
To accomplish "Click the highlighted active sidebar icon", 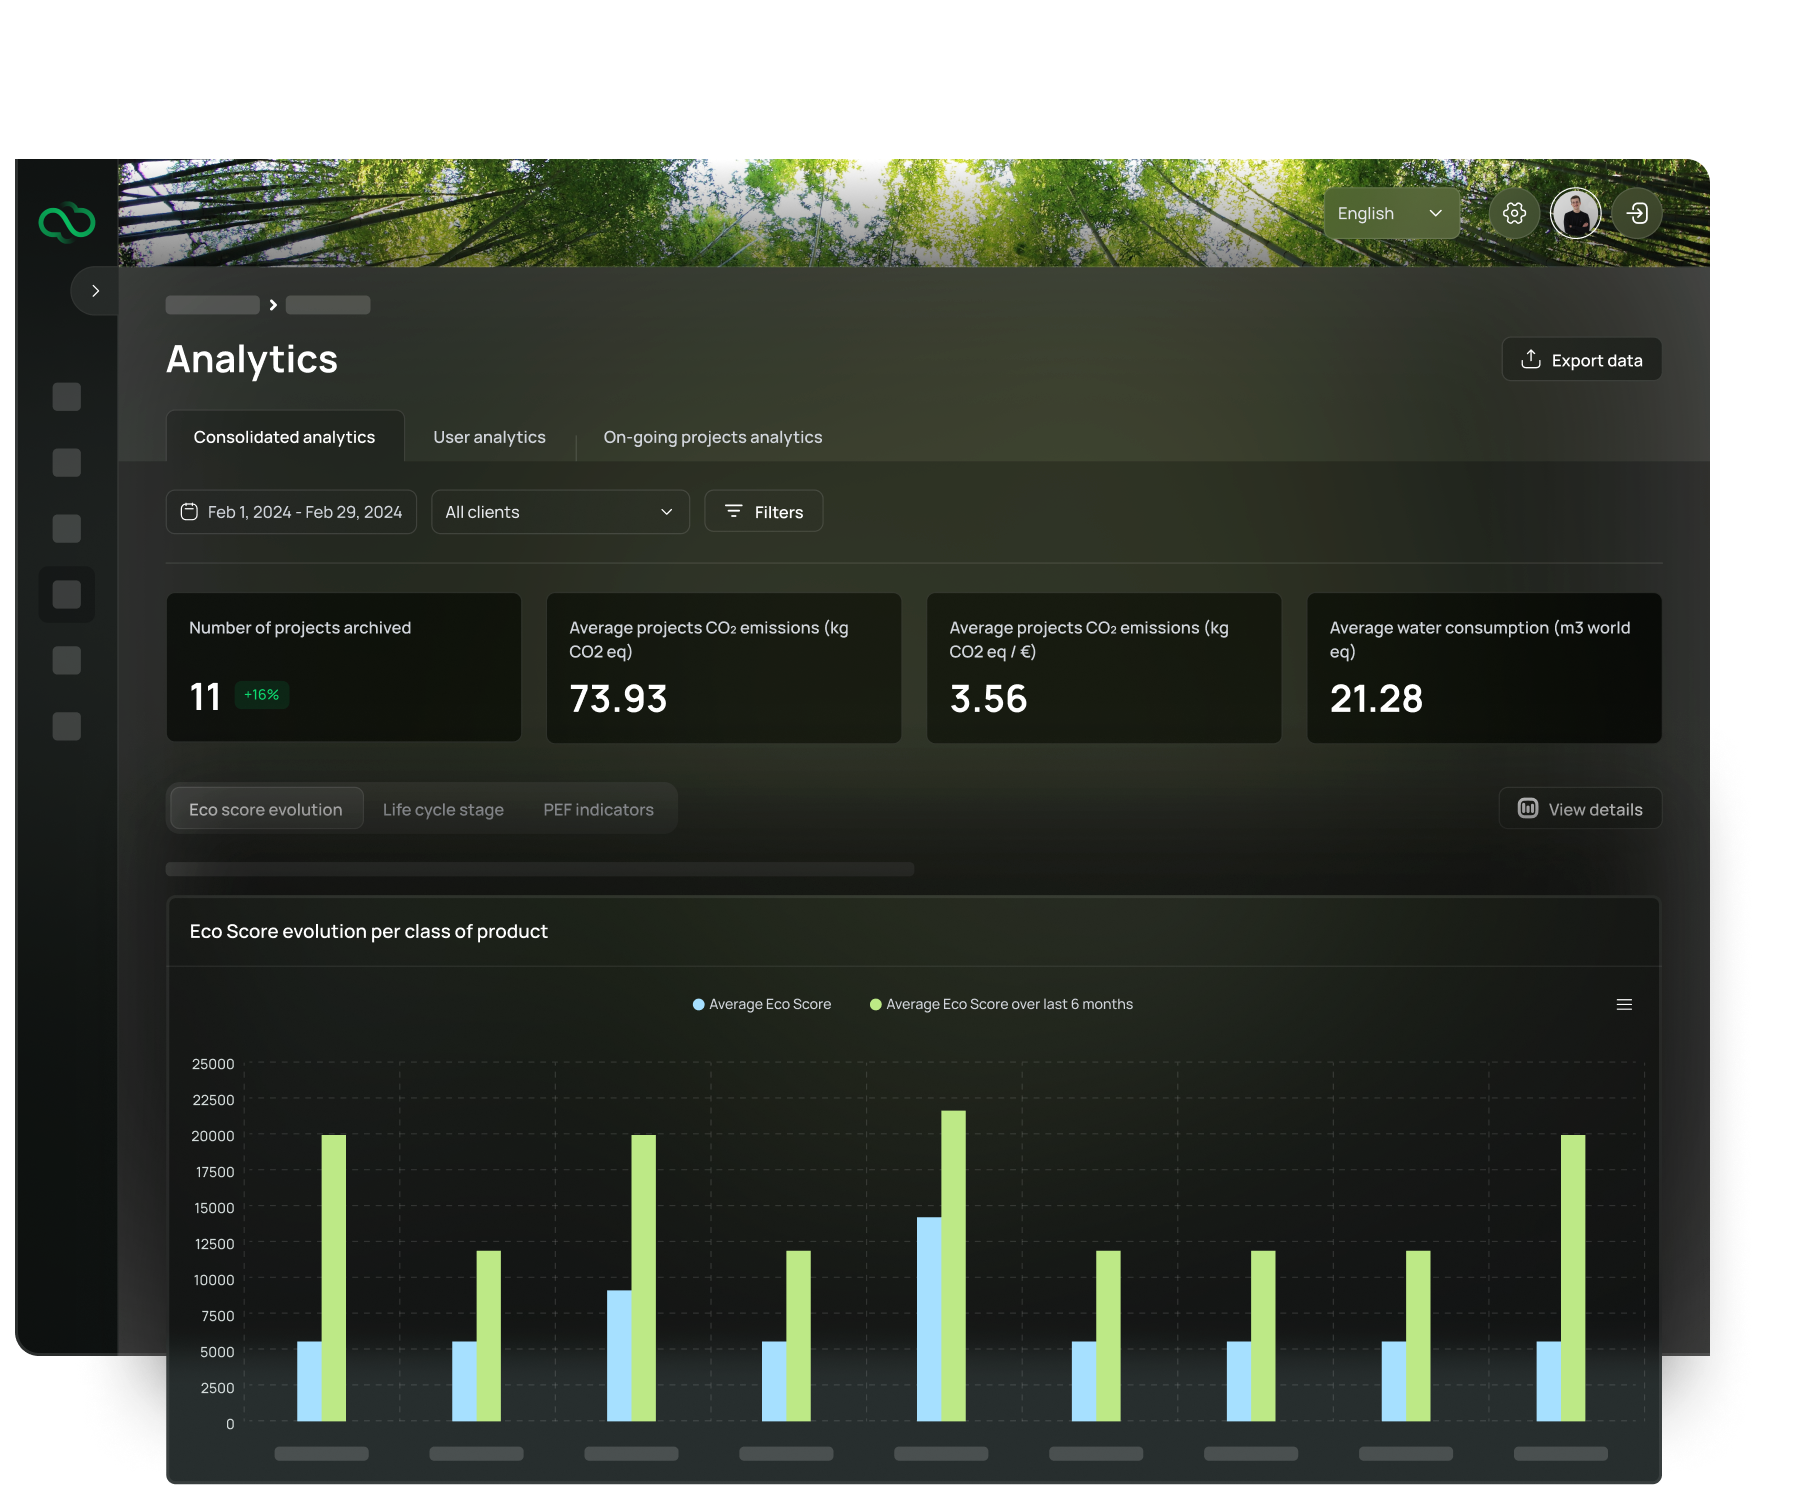I will click(67, 595).
